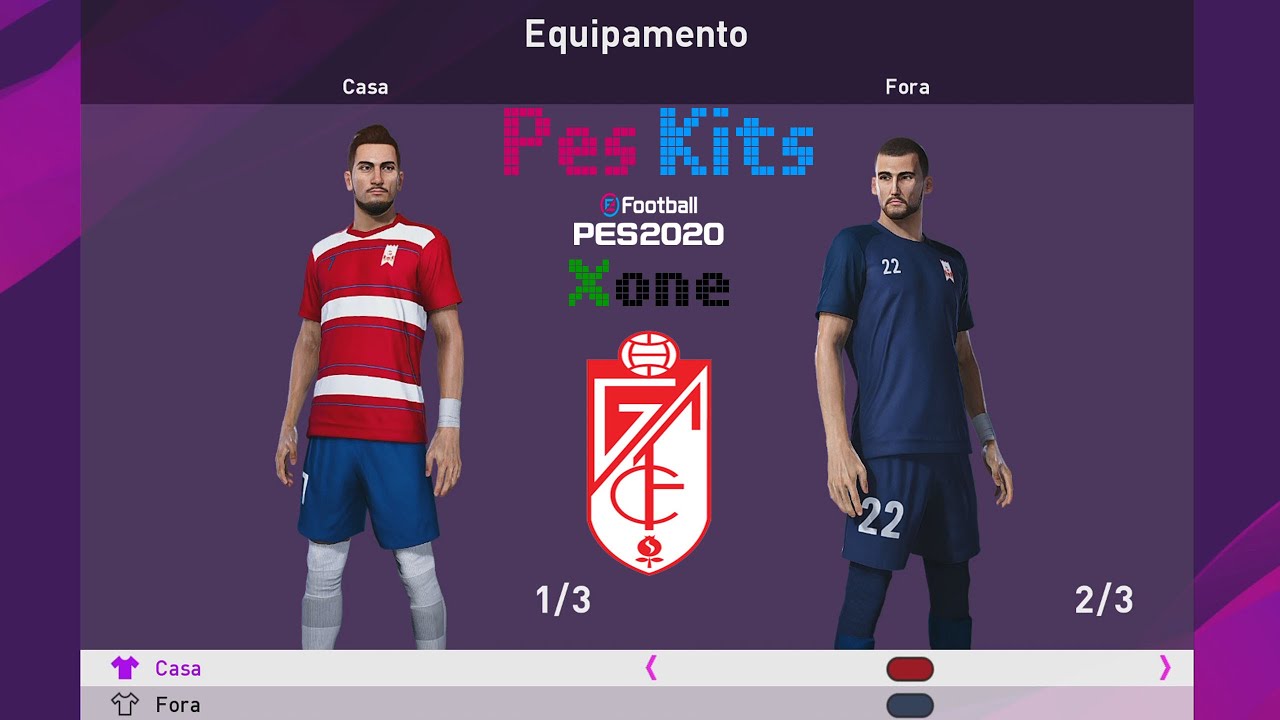This screenshot has width=1280, height=720.
Task: Click the Fora column header
Action: pyautogui.click(x=907, y=87)
